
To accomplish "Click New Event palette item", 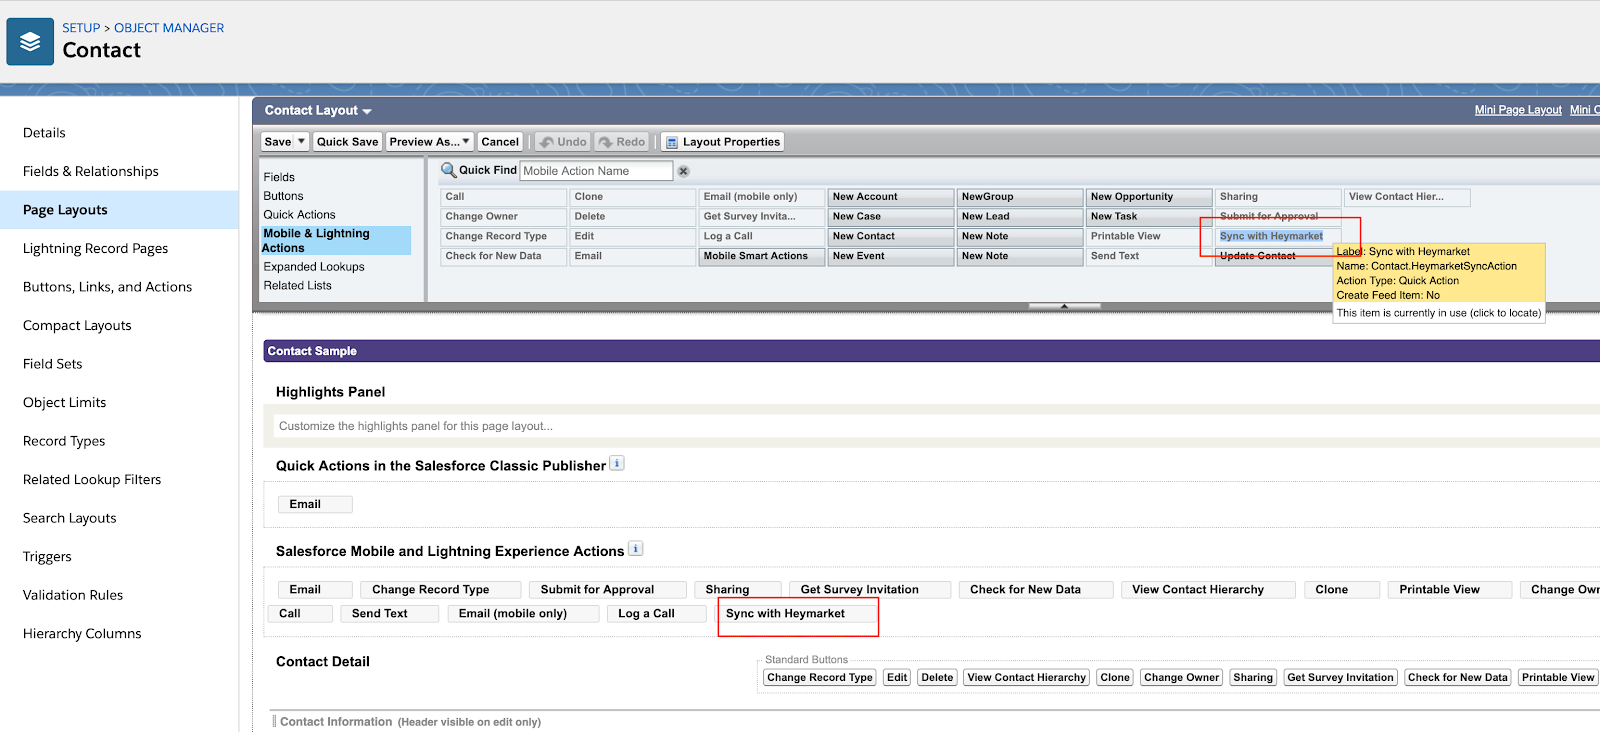I will (x=890, y=256).
